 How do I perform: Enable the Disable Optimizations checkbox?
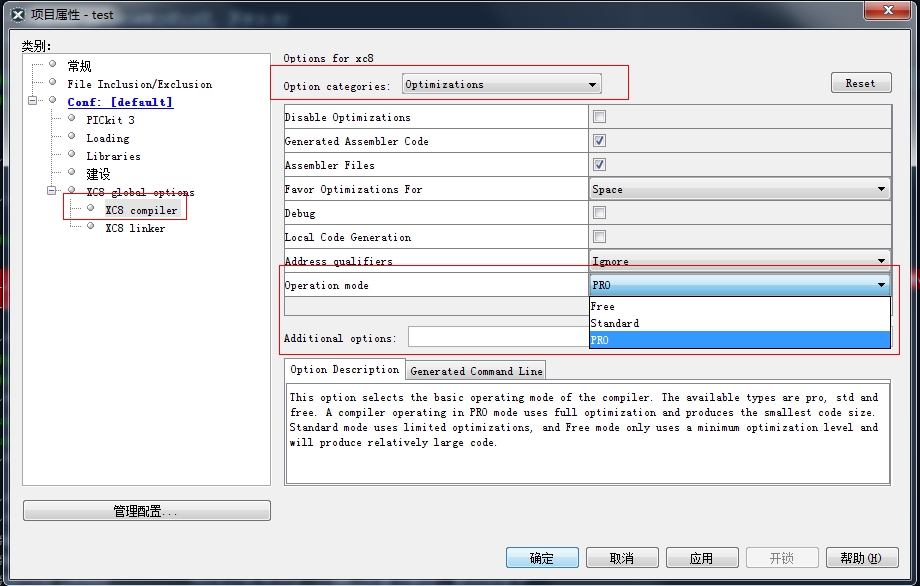tap(599, 117)
